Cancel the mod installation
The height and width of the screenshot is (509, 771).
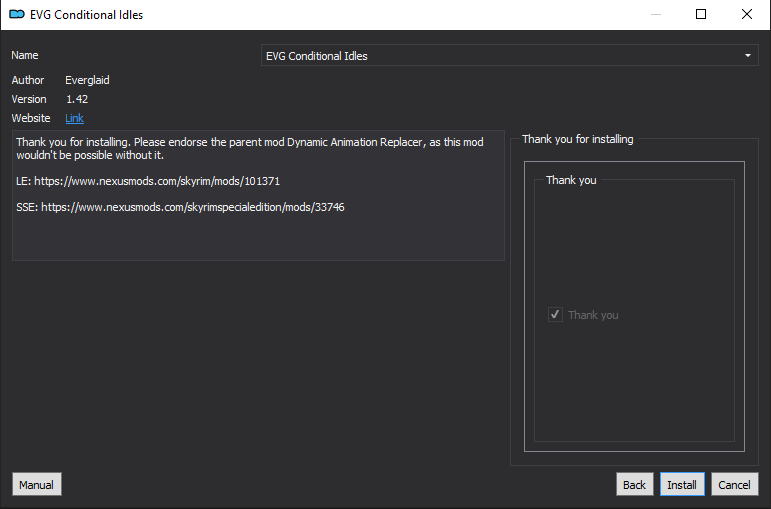[x=734, y=484]
